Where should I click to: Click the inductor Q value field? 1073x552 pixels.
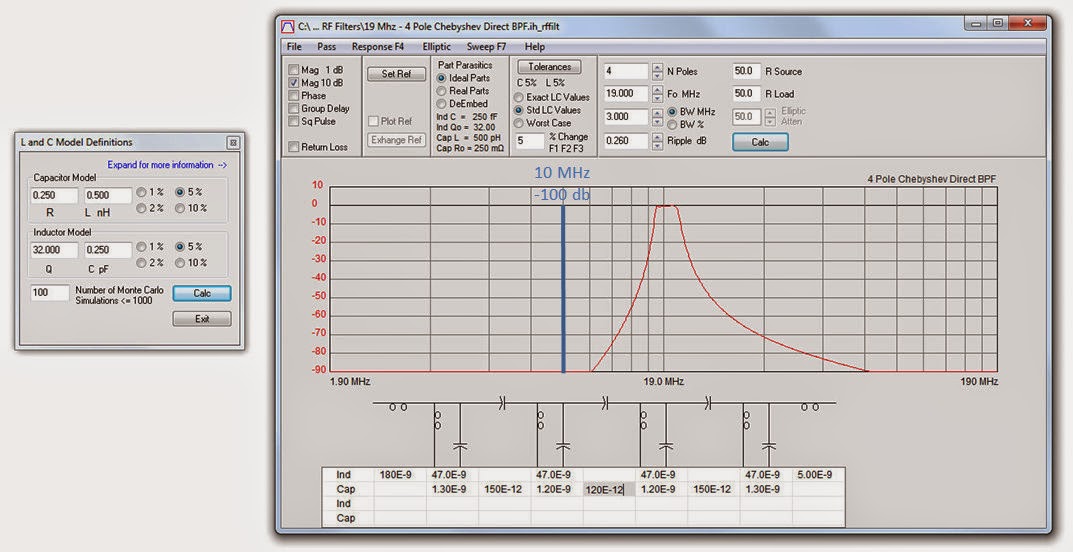pyautogui.click(x=55, y=250)
